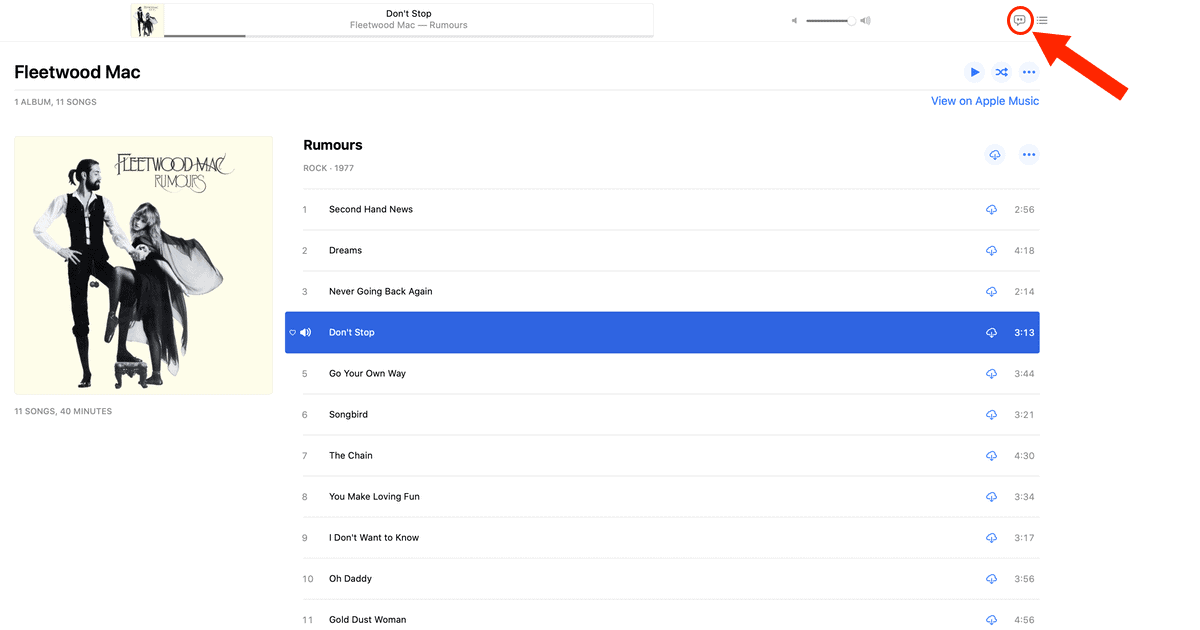Download Songbird from cloud
The height and width of the screenshot is (630, 1200).
click(991, 415)
